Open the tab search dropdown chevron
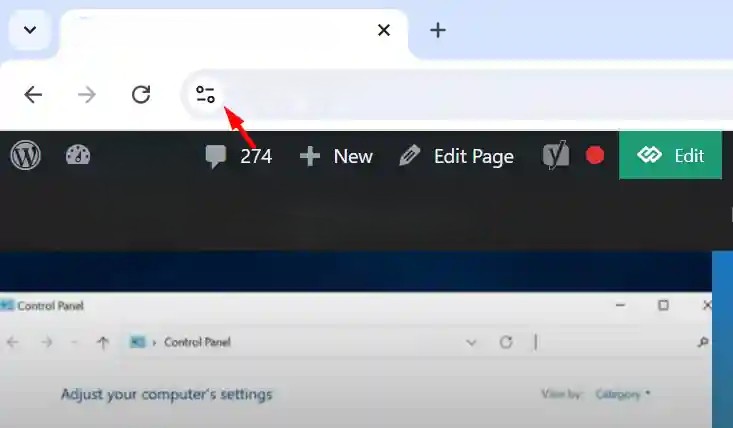Screen dimensions: 733x428 click(x=30, y=30)
